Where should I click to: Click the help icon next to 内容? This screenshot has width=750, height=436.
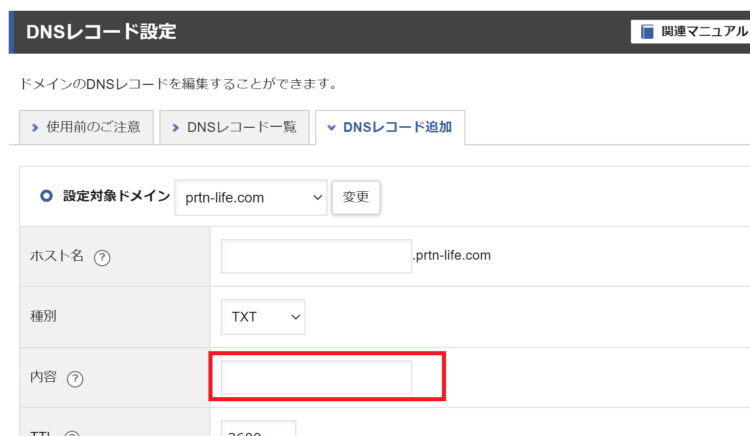tap(75, 379)
